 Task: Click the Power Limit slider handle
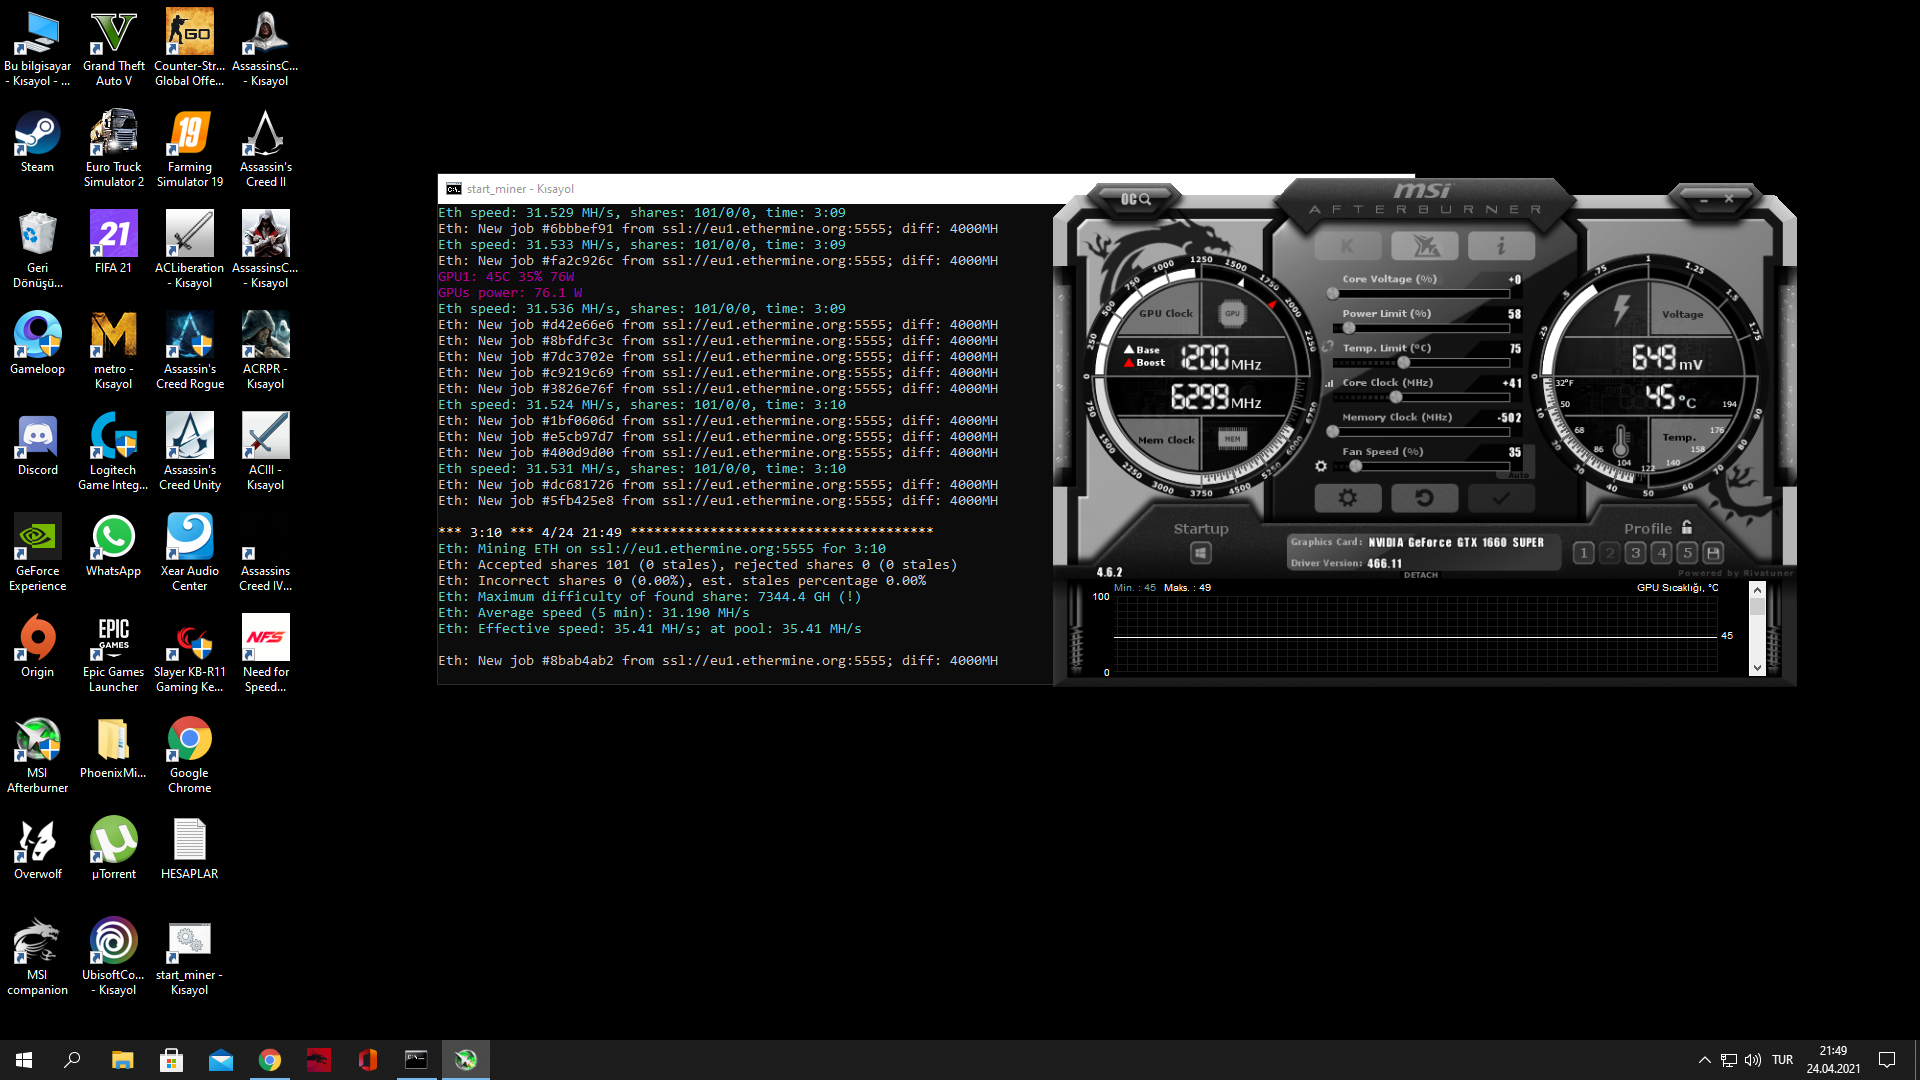click(1349, 328)
